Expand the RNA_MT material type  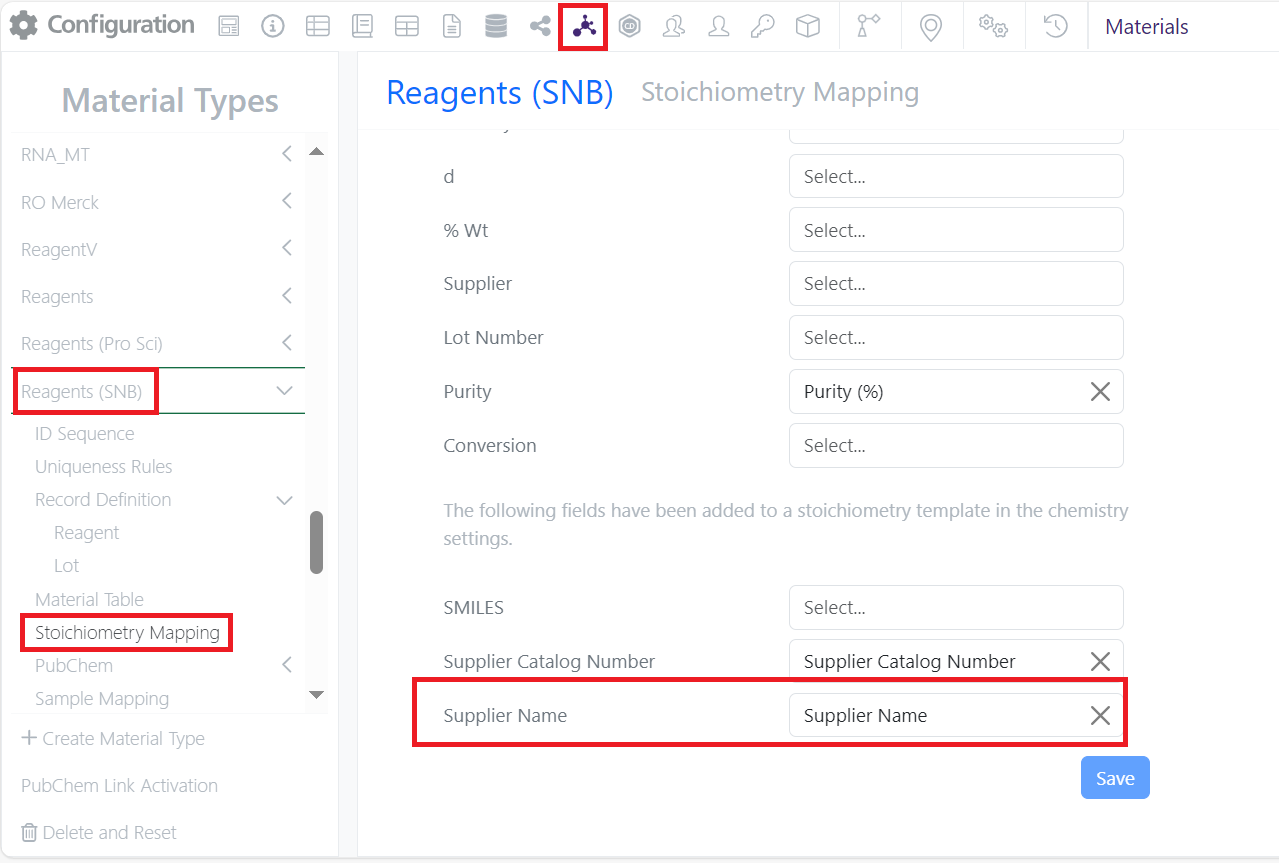[286, 154]
